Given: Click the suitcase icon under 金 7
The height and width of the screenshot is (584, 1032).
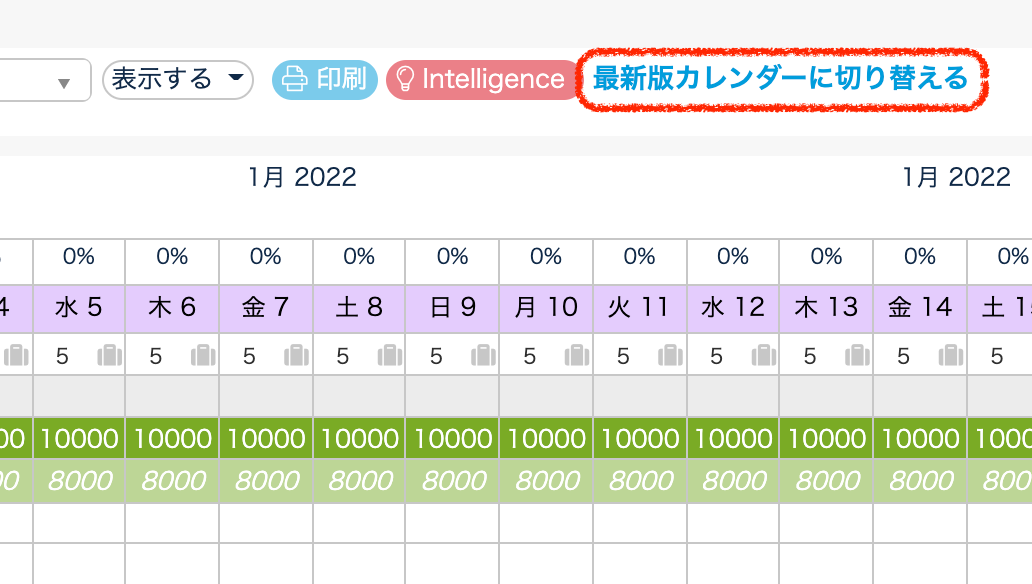Looking at the screenshot, I should (296, 356).
